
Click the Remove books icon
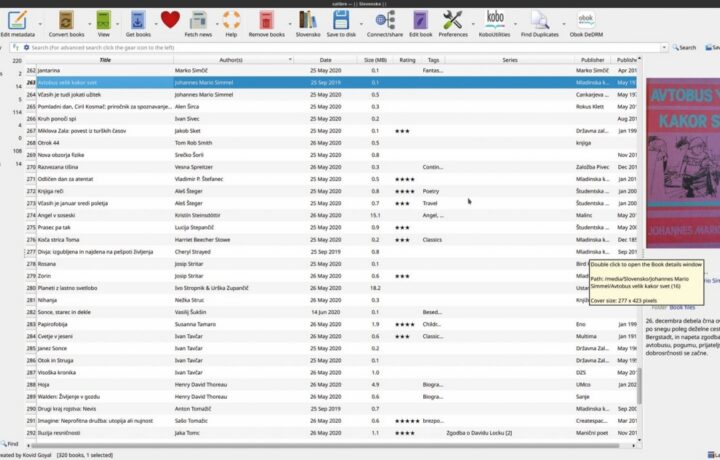pos(266,21)
